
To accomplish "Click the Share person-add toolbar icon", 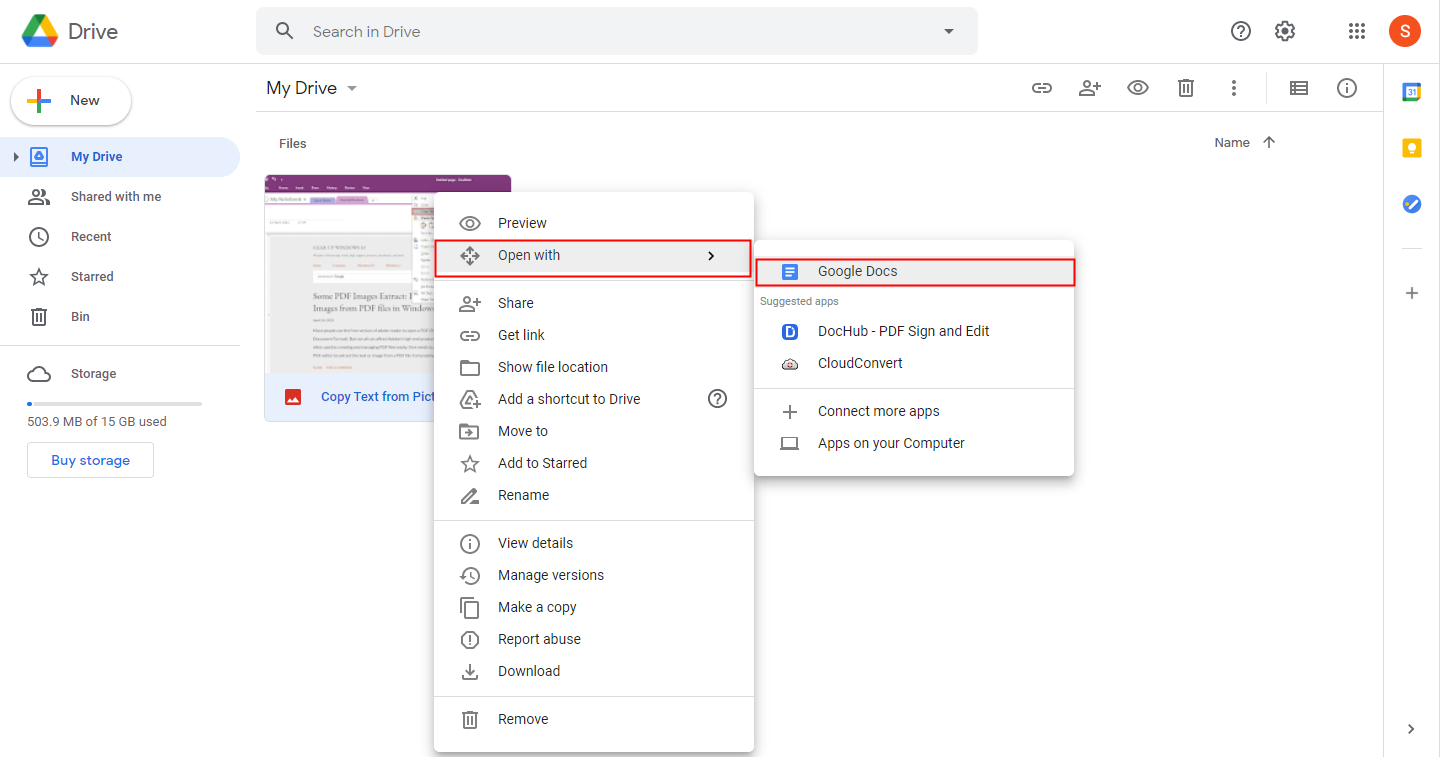I will click(1090, 88).
